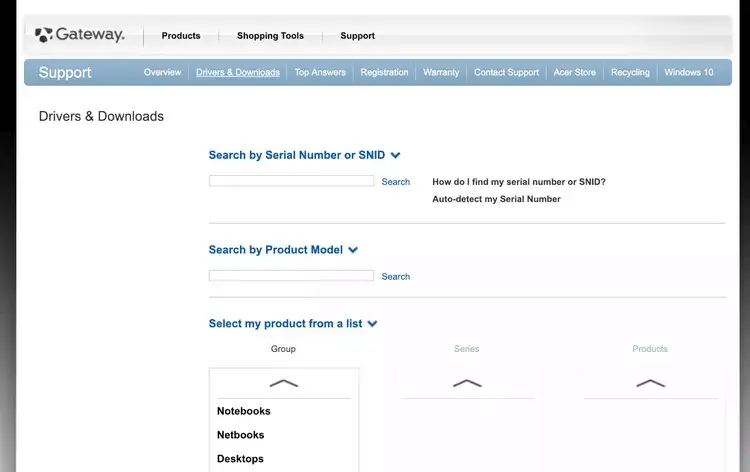Focus the product model input field
This screenshot has width=750, height=472.
pos(291,275)
